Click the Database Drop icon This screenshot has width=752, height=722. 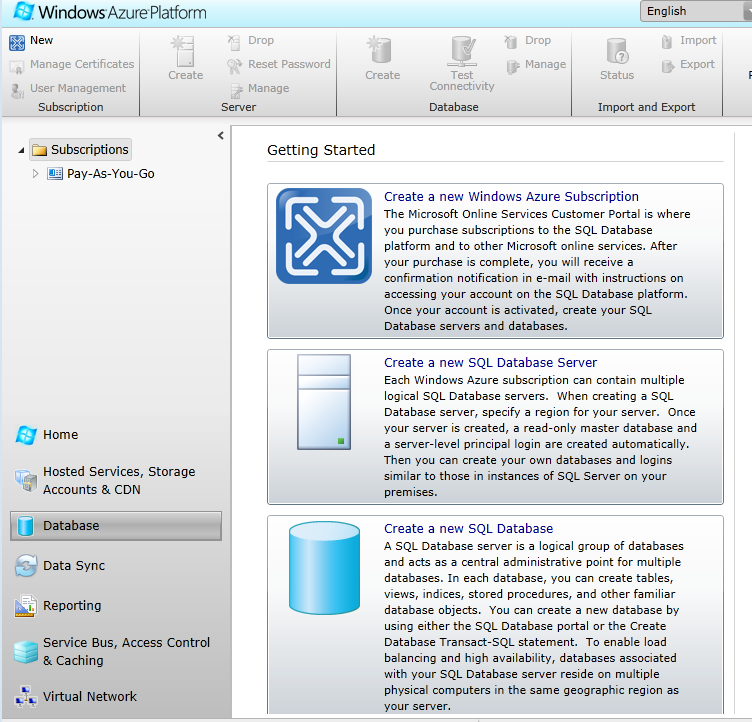point(511,42)
